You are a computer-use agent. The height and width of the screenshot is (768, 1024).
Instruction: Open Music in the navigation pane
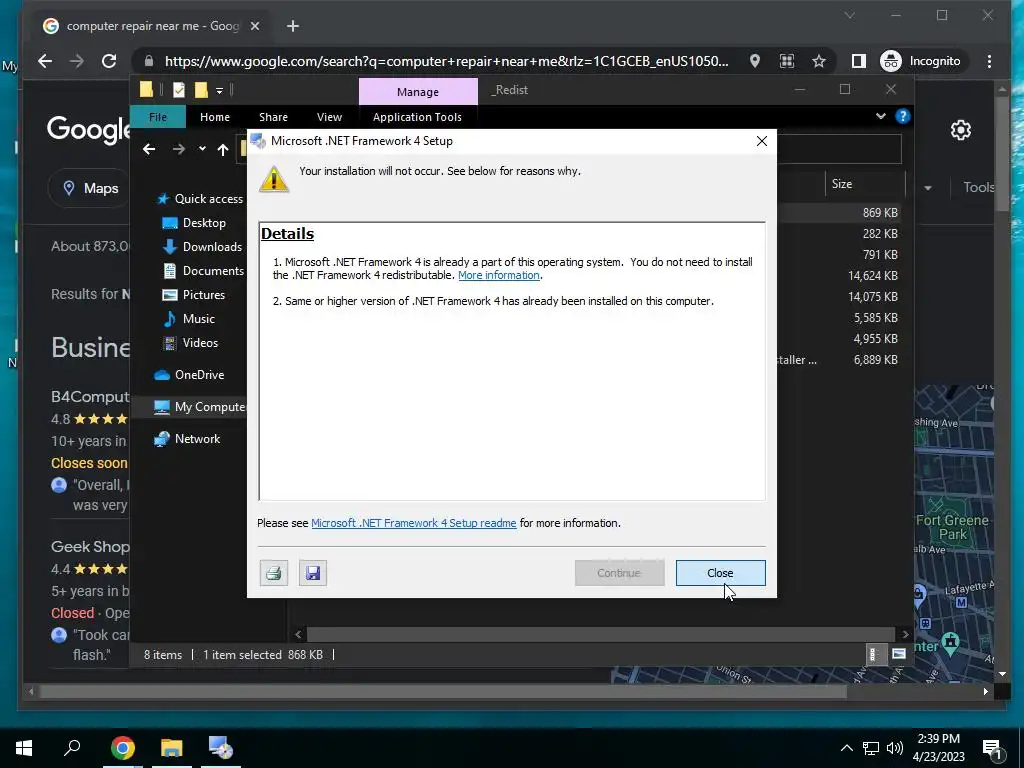coord(189,319)
